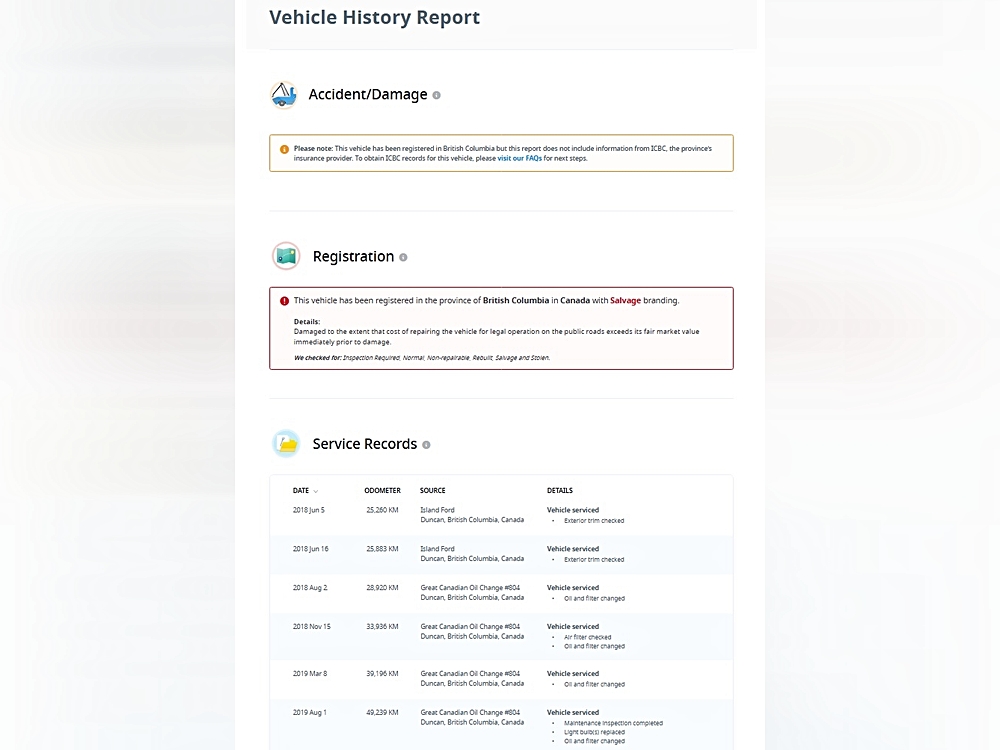Click the 49,239 KM odometer entry
Viewport: 1000px width, 750px height.
pyautogui.click(x=382, y=712)
